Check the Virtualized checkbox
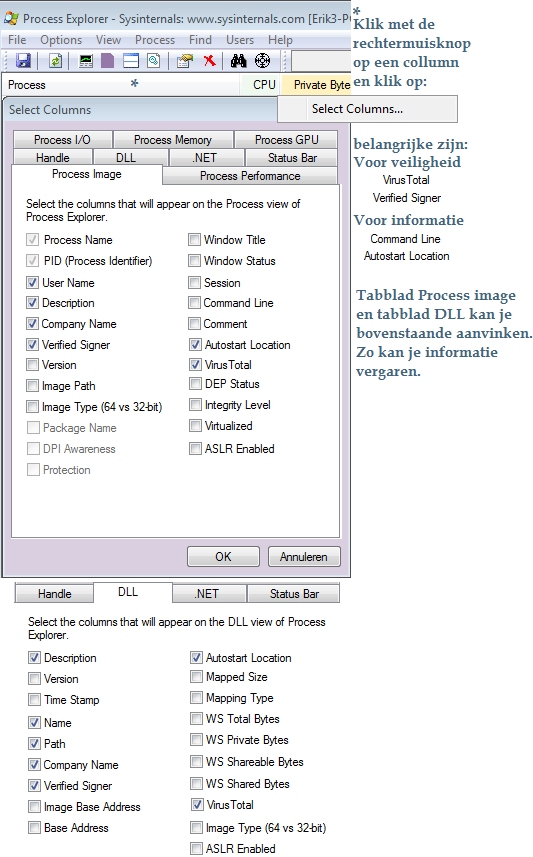The image size is (533, 857). click(x=195, y=425)
